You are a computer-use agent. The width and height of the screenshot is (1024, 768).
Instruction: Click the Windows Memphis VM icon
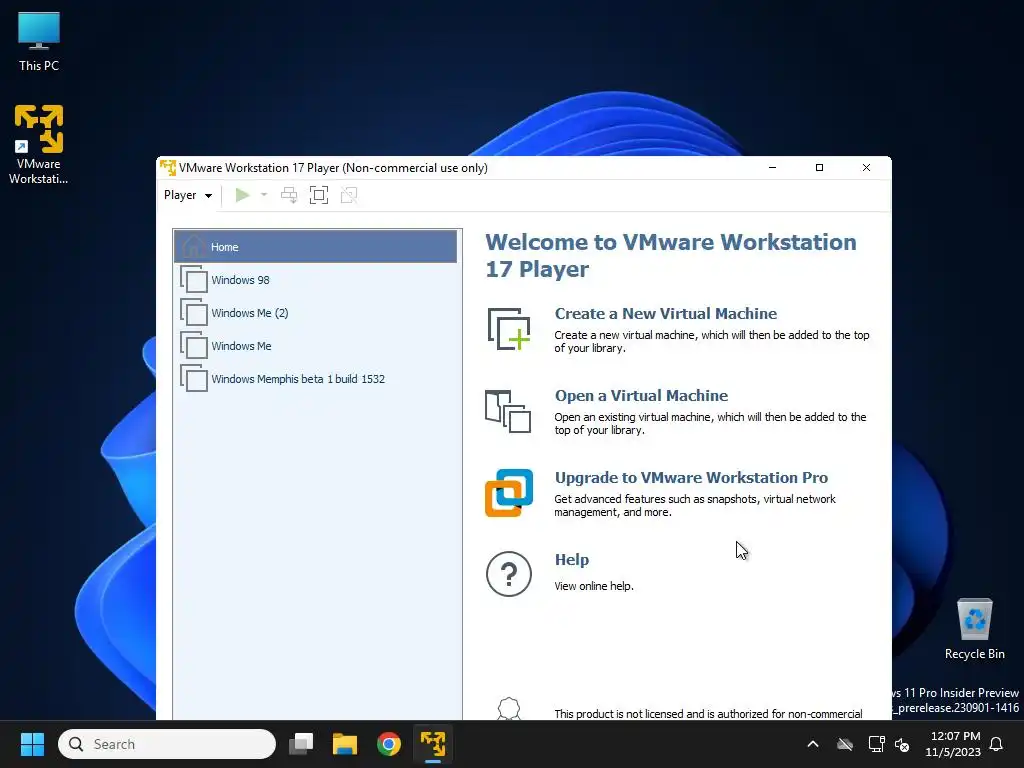193,379
